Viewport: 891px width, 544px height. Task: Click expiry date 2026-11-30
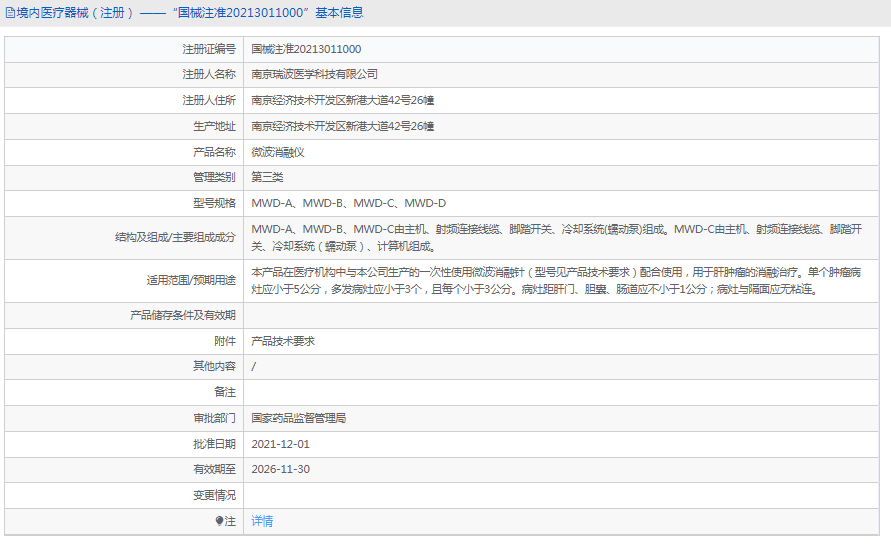click(x=280, y=470)
